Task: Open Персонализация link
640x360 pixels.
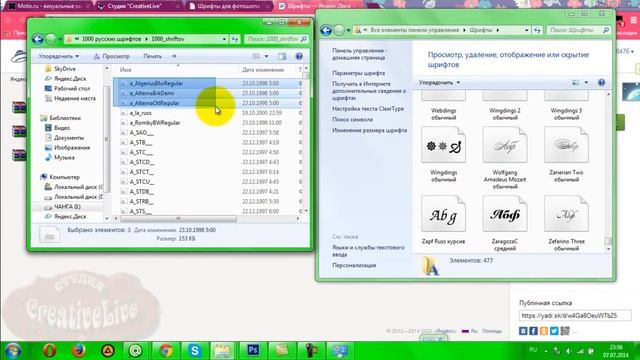Action: 354,265
